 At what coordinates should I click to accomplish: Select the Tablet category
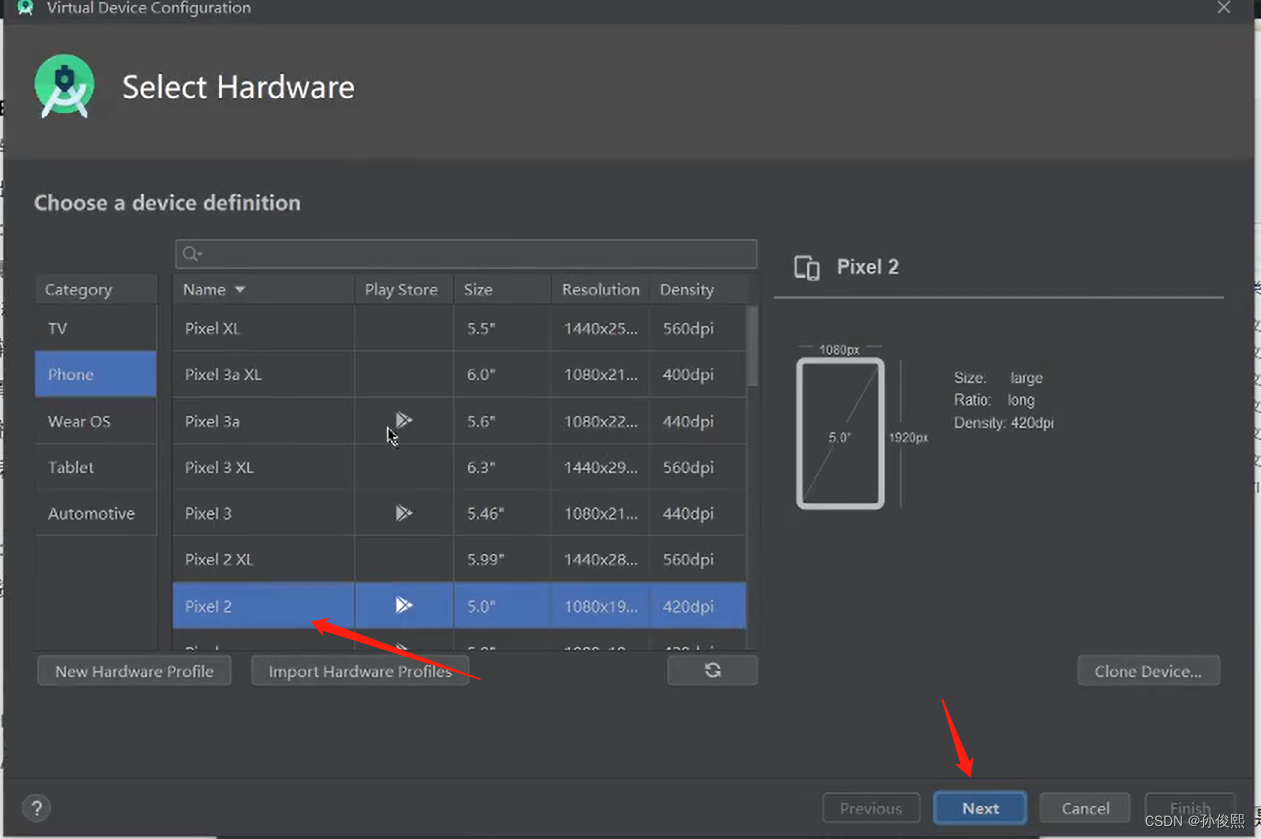click(x=96, y=467)
